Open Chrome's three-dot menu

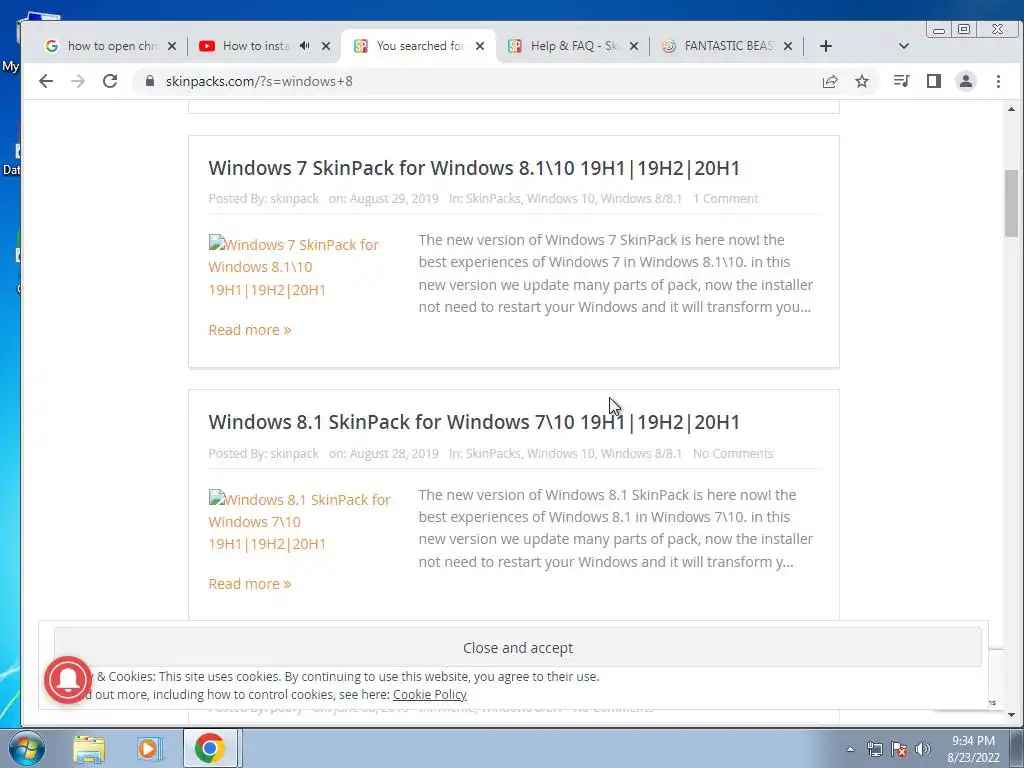pyautogui.click(x=999, y=81)
